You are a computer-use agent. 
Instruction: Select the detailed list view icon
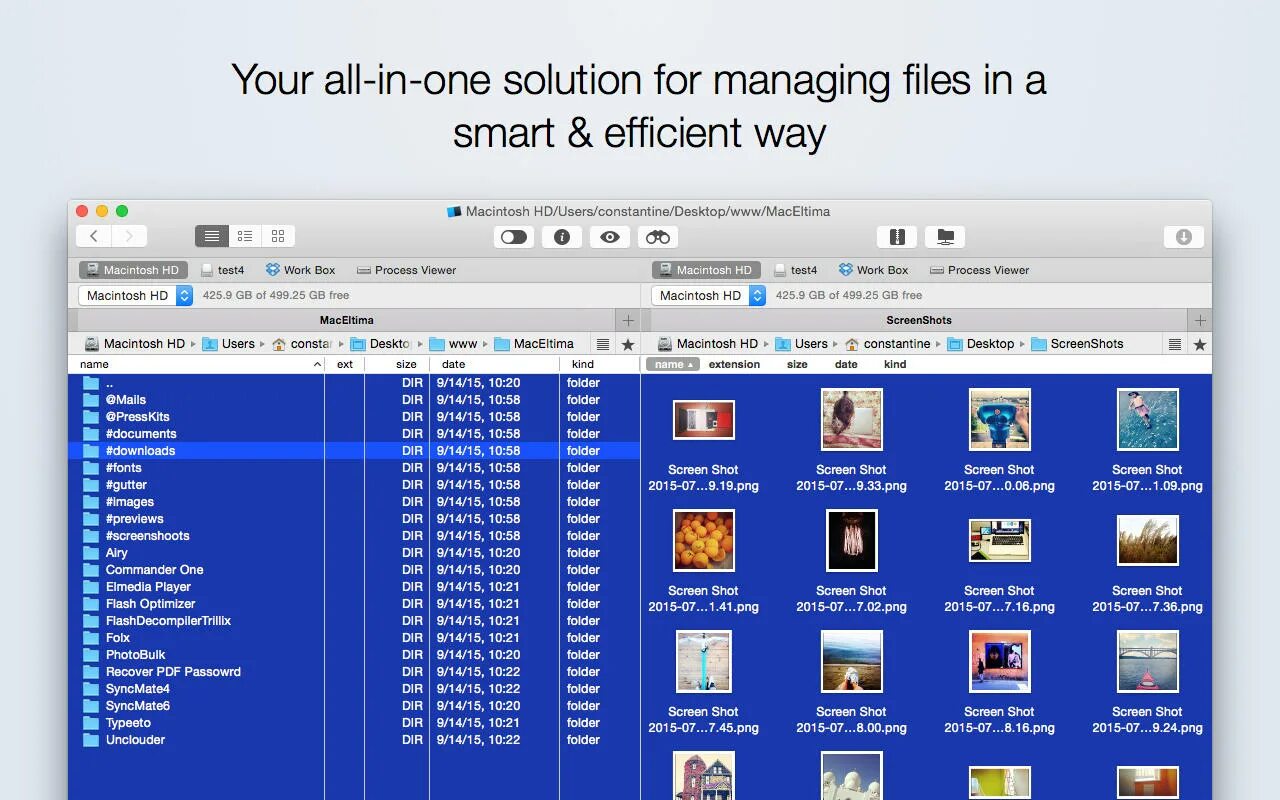(x=245, y=236)
